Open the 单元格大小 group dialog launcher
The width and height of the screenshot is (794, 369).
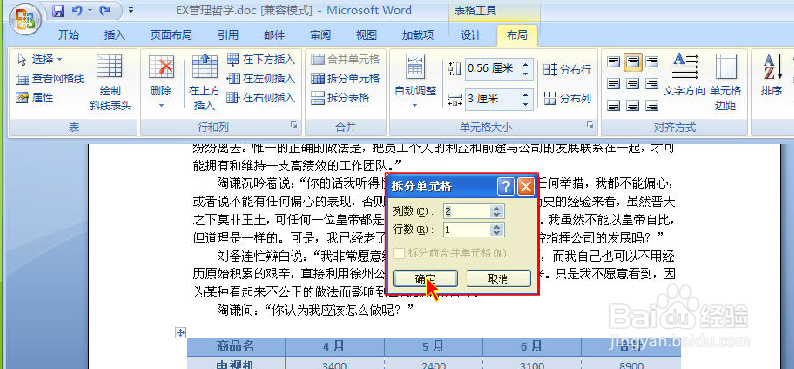tap(589, 125)
